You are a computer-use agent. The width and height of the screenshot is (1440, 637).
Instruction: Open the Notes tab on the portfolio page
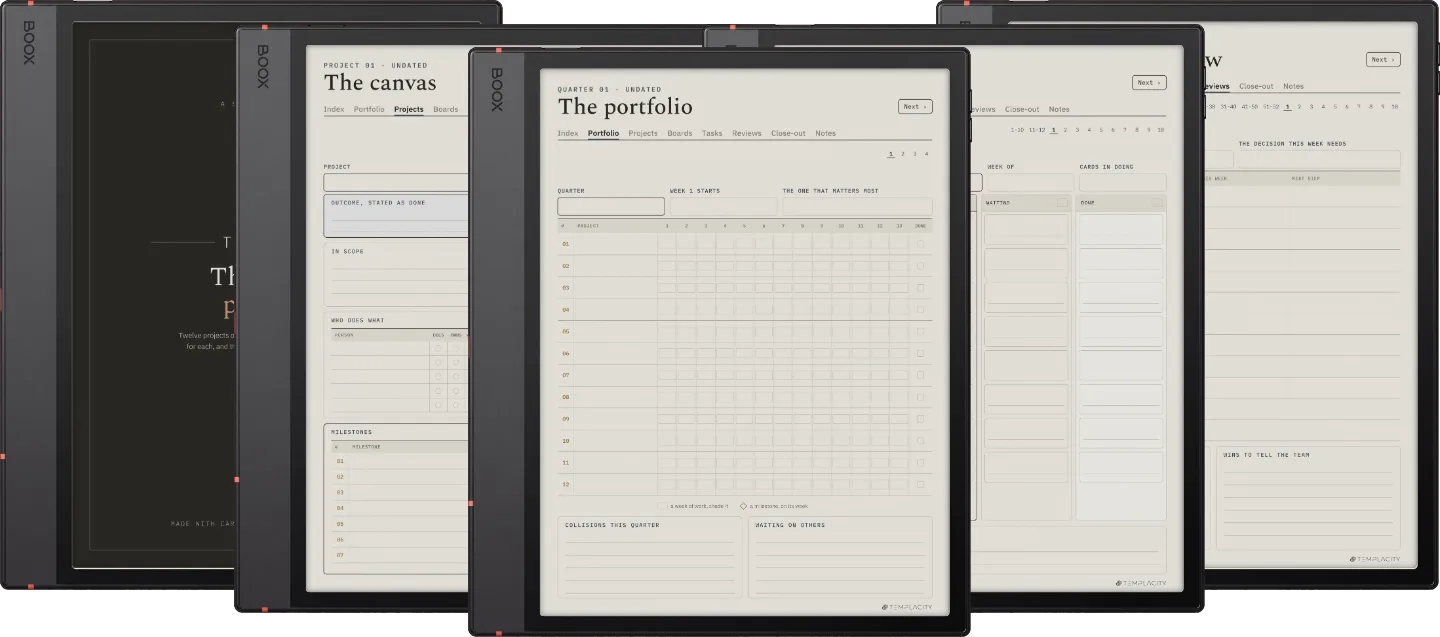coord(825,133)
